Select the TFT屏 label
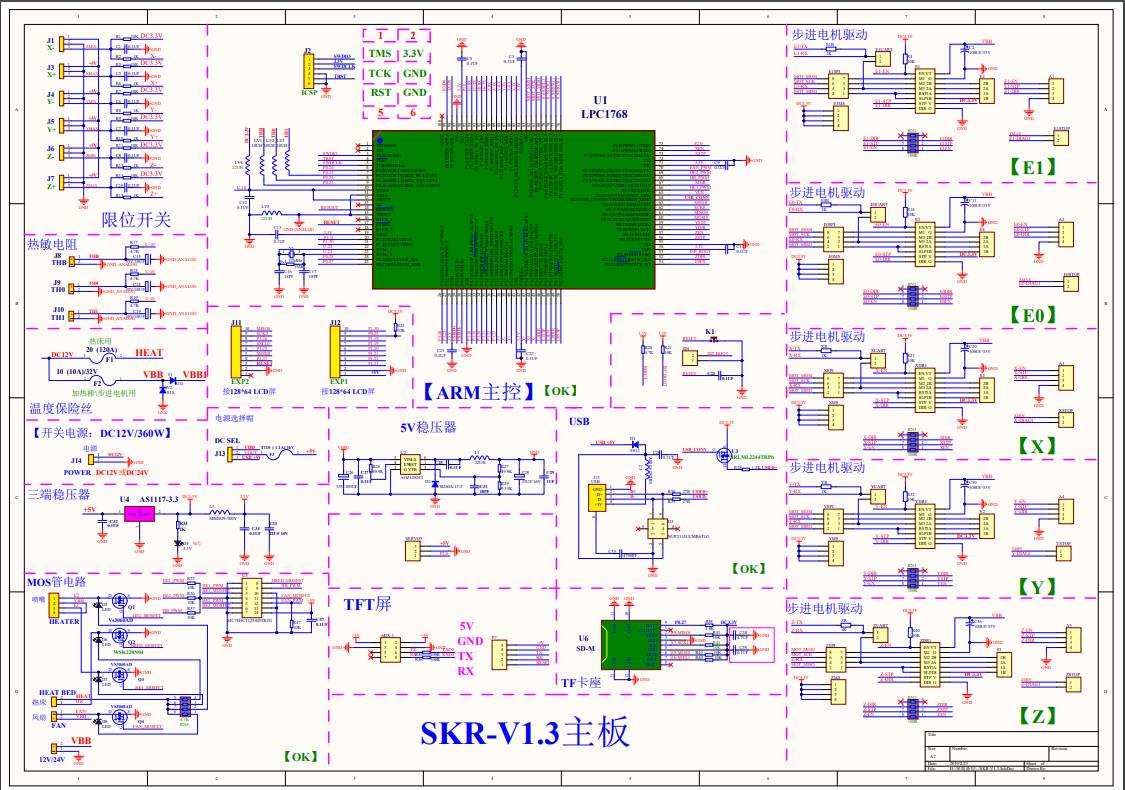 [x=367, y=604]
